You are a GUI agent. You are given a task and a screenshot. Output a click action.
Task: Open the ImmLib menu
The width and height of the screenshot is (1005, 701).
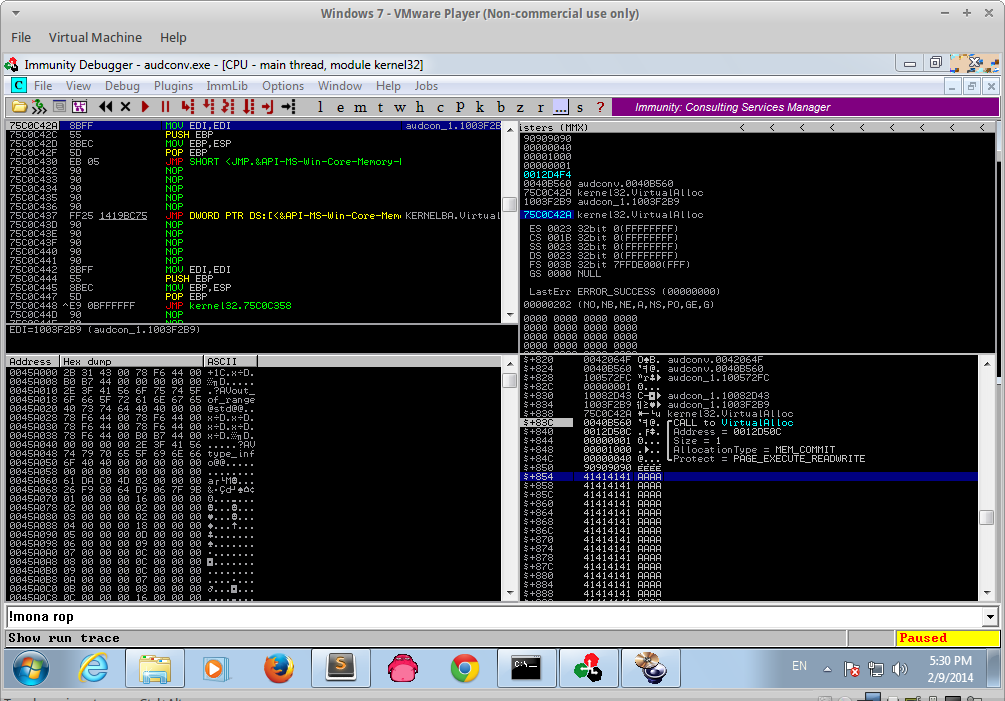[x=227, y=86]
